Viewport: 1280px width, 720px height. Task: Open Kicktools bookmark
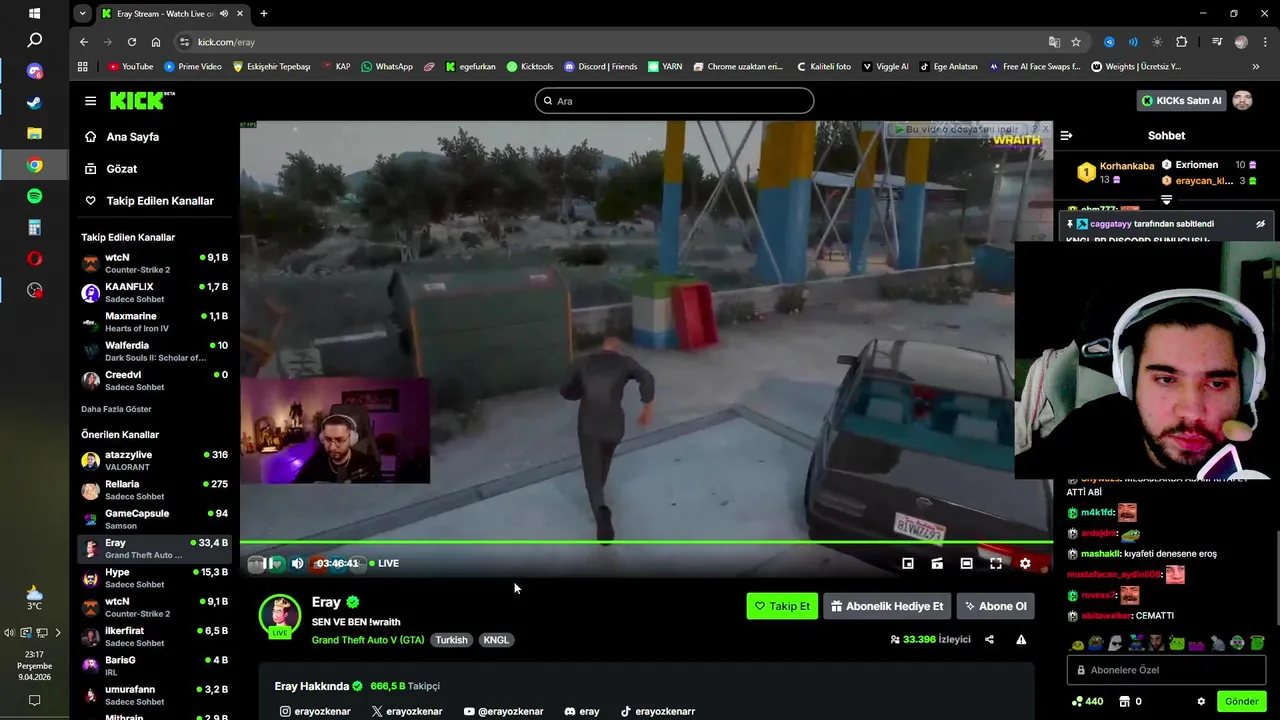(x=530, y=67)
